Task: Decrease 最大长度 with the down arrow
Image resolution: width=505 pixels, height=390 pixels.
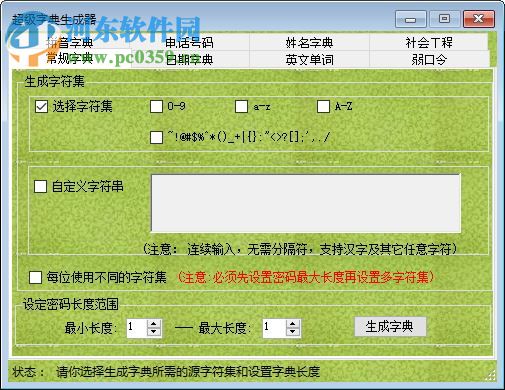Action: point(292,332)
